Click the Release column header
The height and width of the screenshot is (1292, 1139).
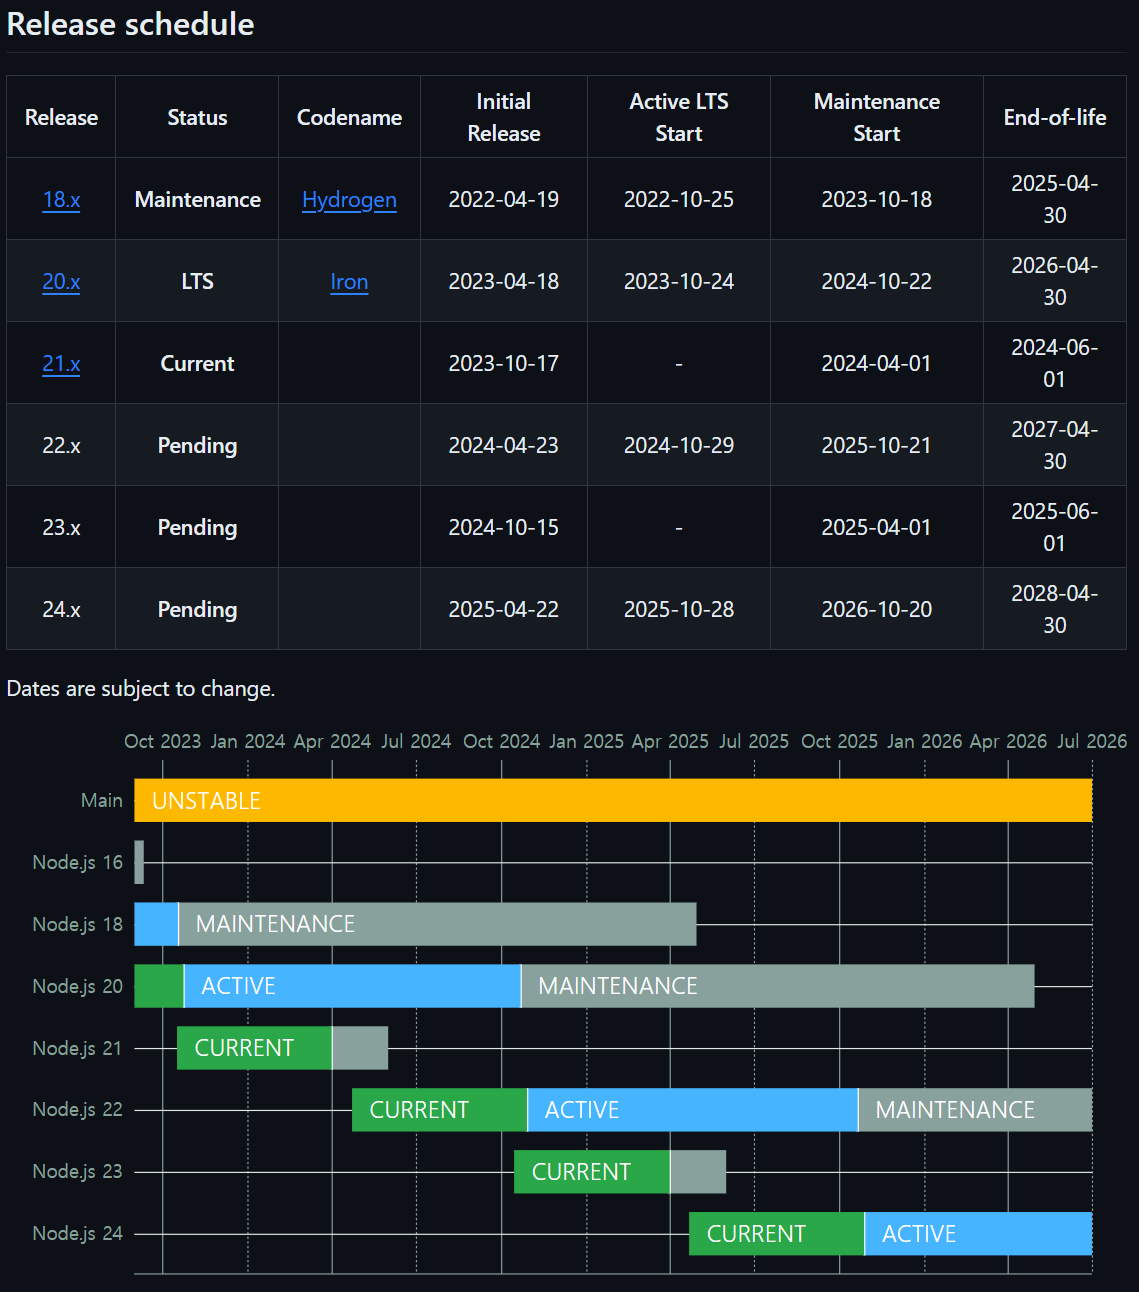61,117
